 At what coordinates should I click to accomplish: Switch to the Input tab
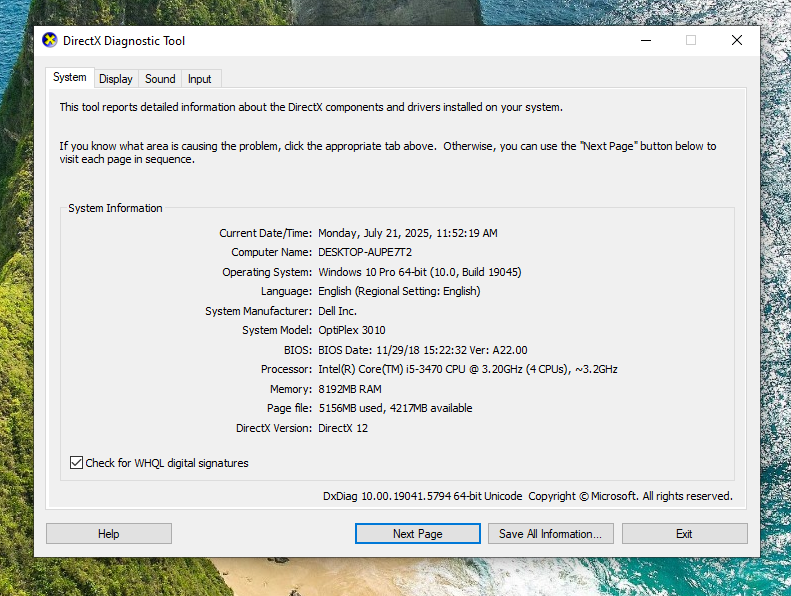tap(199, 79)
